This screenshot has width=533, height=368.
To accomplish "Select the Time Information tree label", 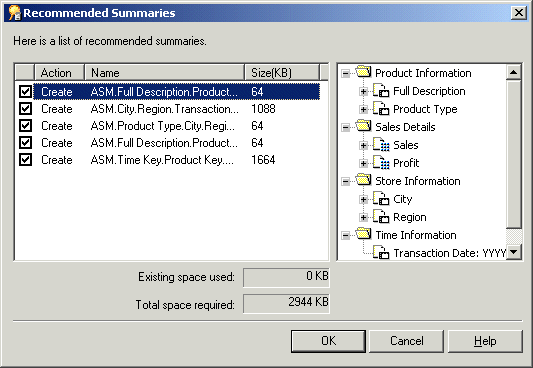I will coord(416,235).
